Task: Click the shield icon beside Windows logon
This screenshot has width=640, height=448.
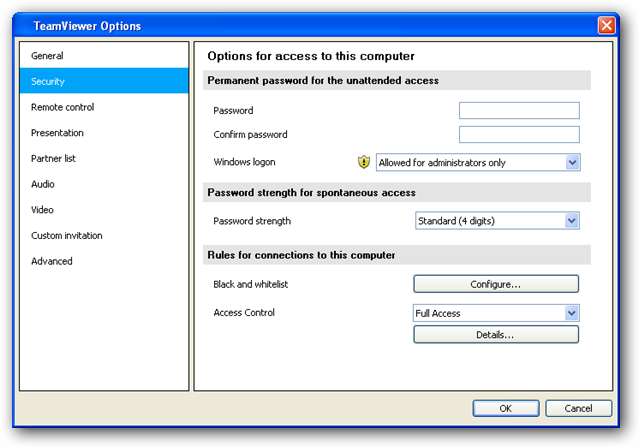Action: click(364, 162)
